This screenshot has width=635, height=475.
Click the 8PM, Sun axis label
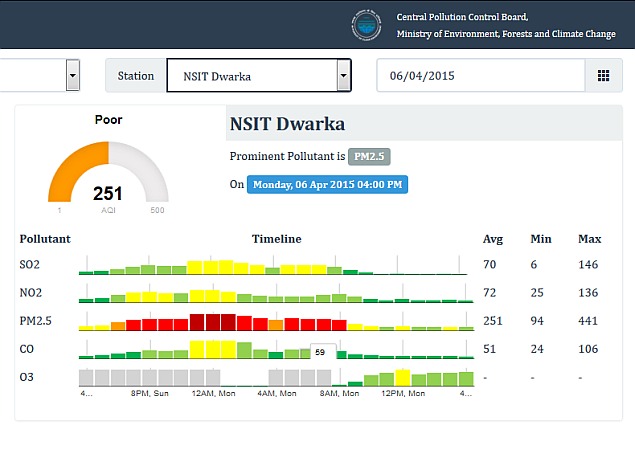(x=149, y=394)
